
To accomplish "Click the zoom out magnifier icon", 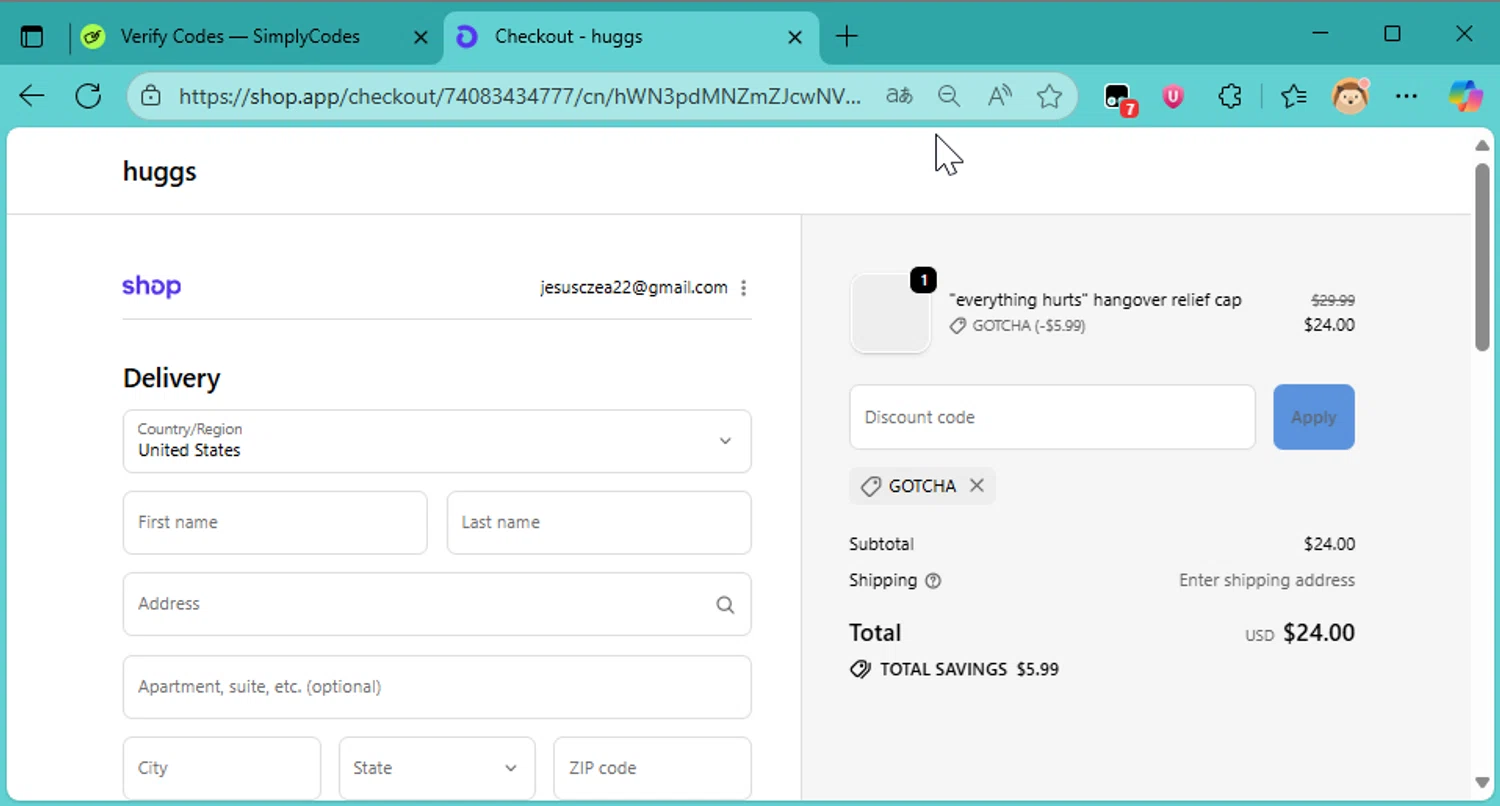I will 949,96.
